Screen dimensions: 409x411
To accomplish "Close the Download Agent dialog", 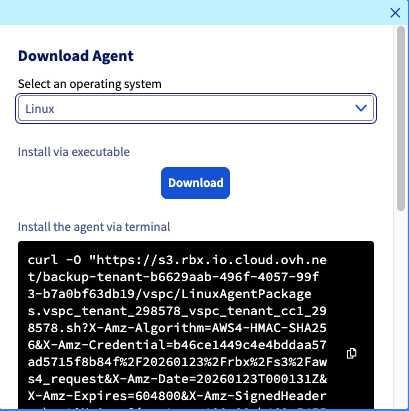I will pyautogui.click(x=395, y=13).
